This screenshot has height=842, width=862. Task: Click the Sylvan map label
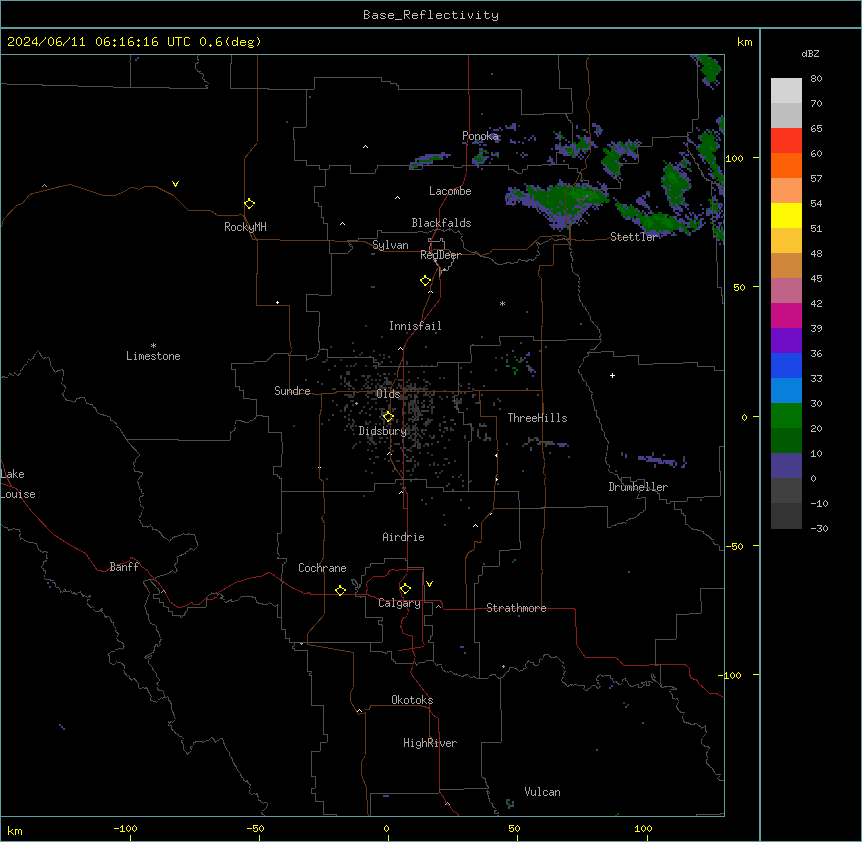[390, 245]
